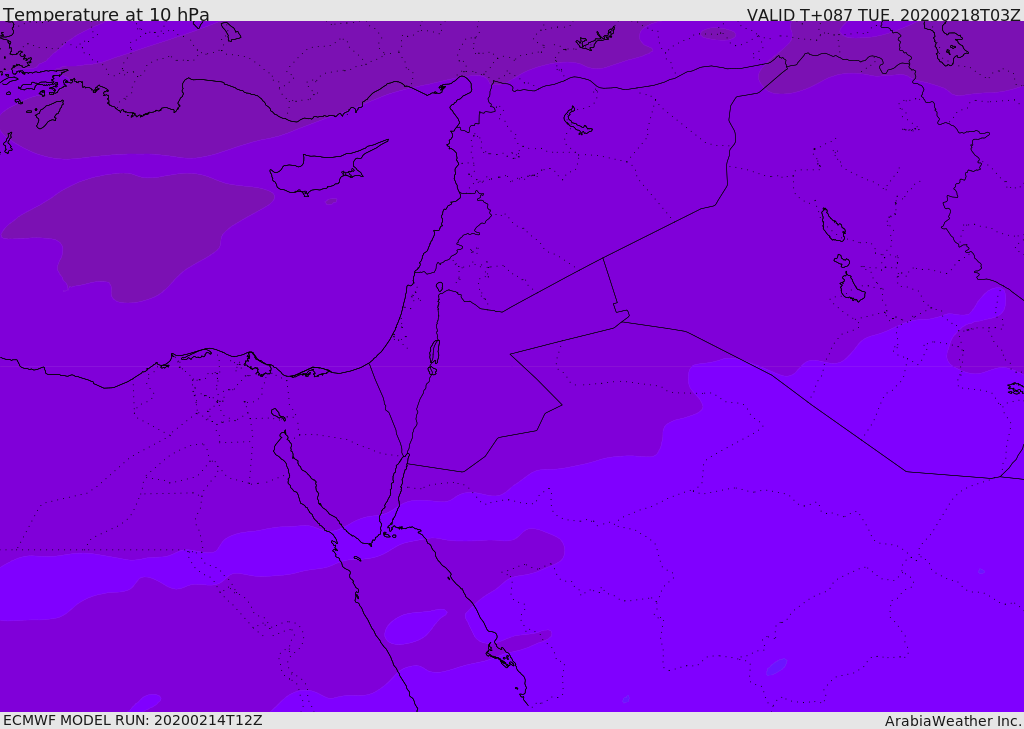Click the 'ECMWF MODEL RUN: 20200214T12Z' footer text
Image resolution: width=1024 pixels, height=729 pixels.
(133, 720)
